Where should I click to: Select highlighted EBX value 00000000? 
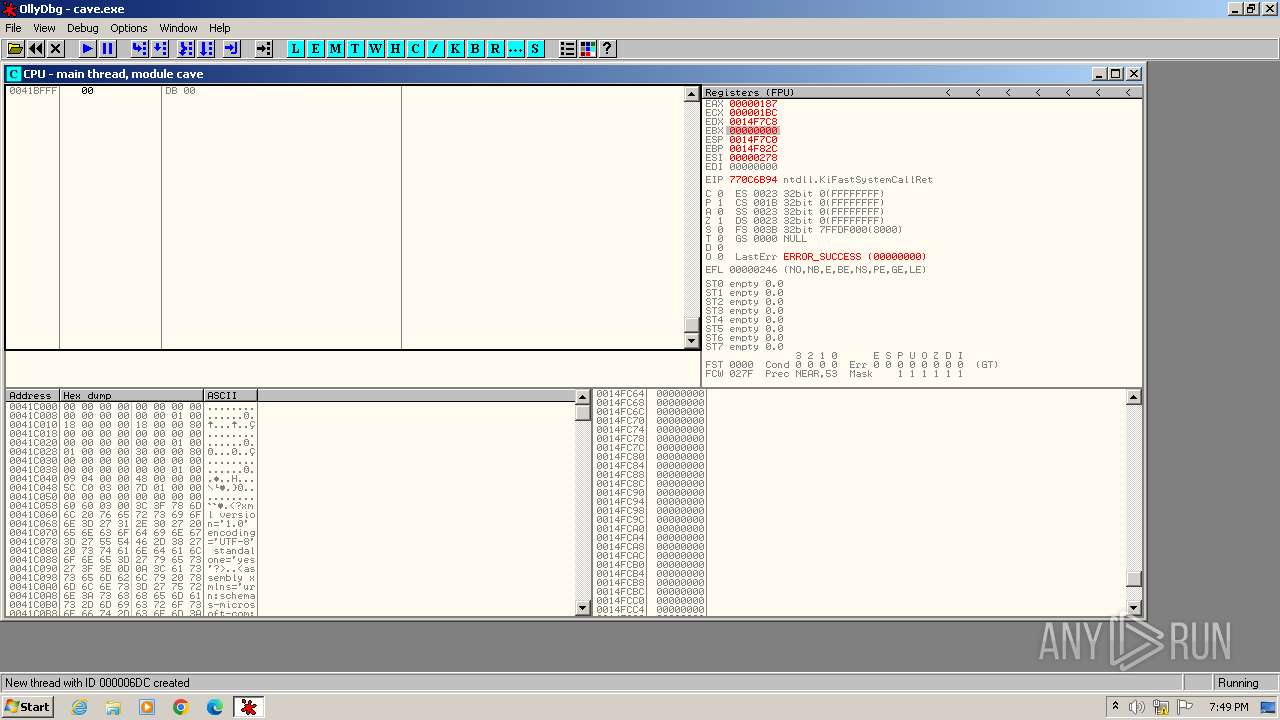753,131
